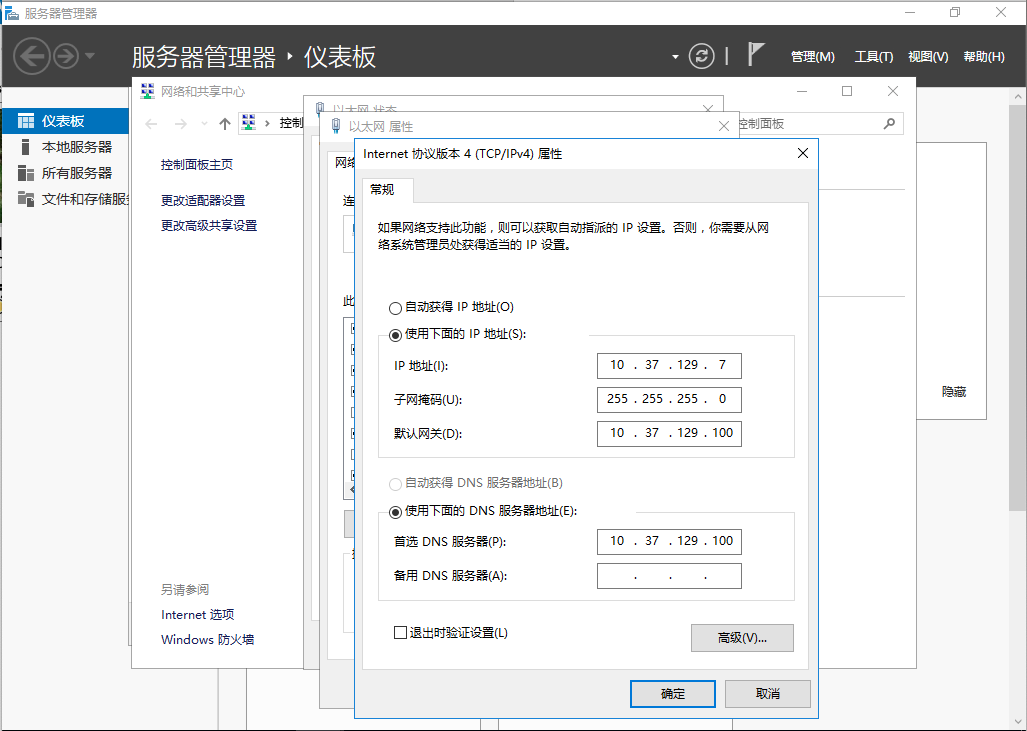Select 使用下面的 DNS 服务器地址 radio button
Viewport: 1027px width, 731px height.
click(395, 512)
